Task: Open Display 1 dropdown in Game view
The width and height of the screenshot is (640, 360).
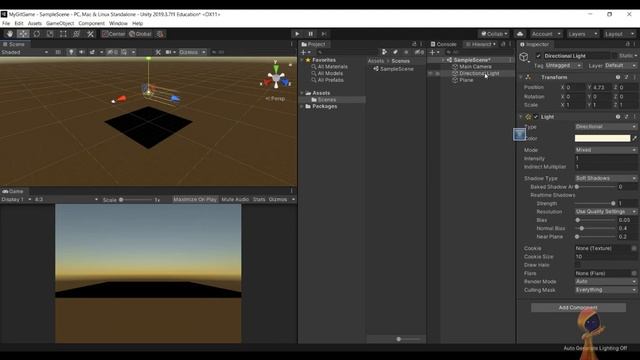Action: [16, 200]
